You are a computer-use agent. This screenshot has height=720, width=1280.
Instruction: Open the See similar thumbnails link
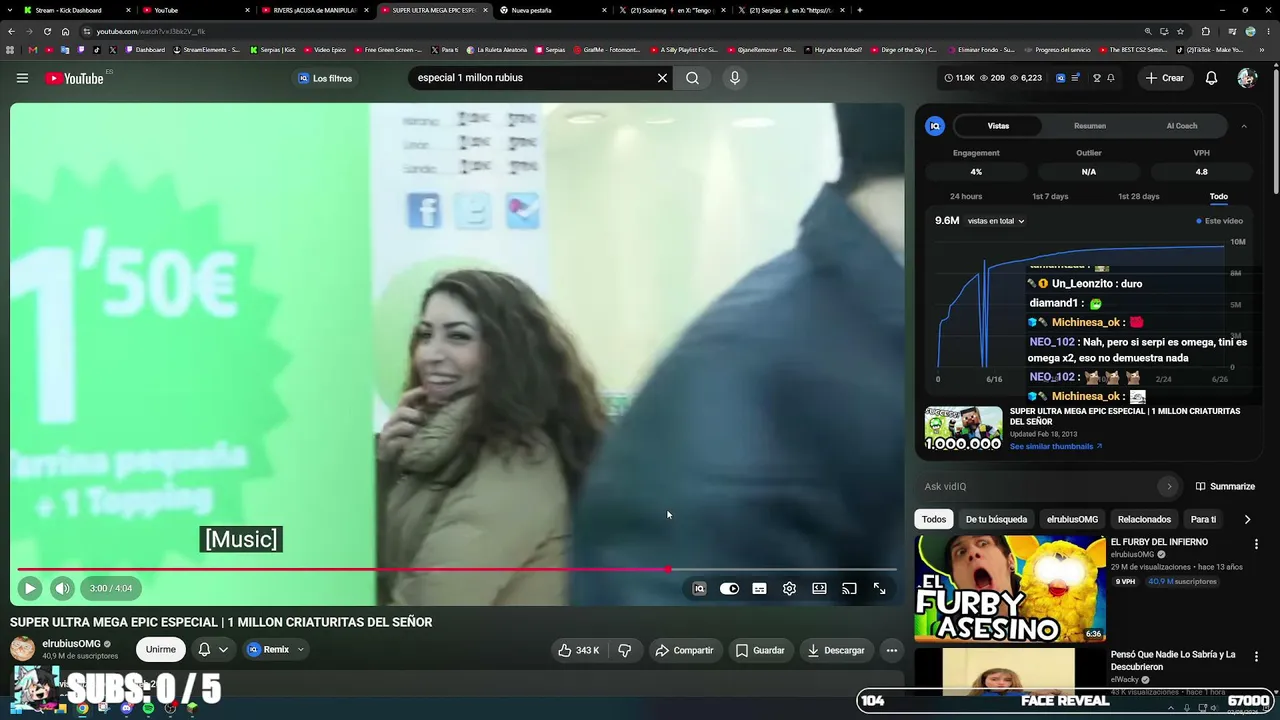[x=1056, y=446]
